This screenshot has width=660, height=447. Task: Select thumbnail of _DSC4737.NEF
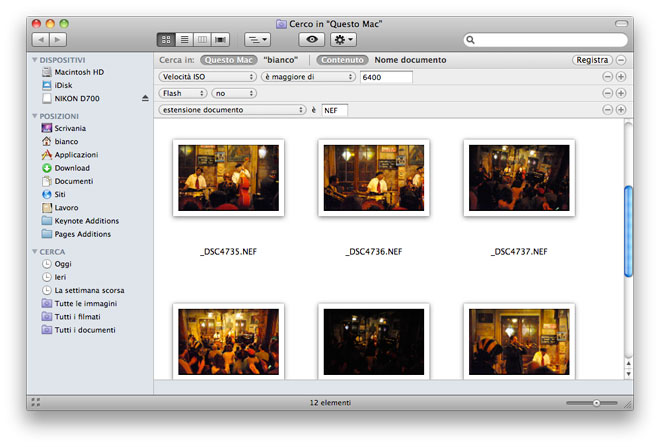point(519,178)
